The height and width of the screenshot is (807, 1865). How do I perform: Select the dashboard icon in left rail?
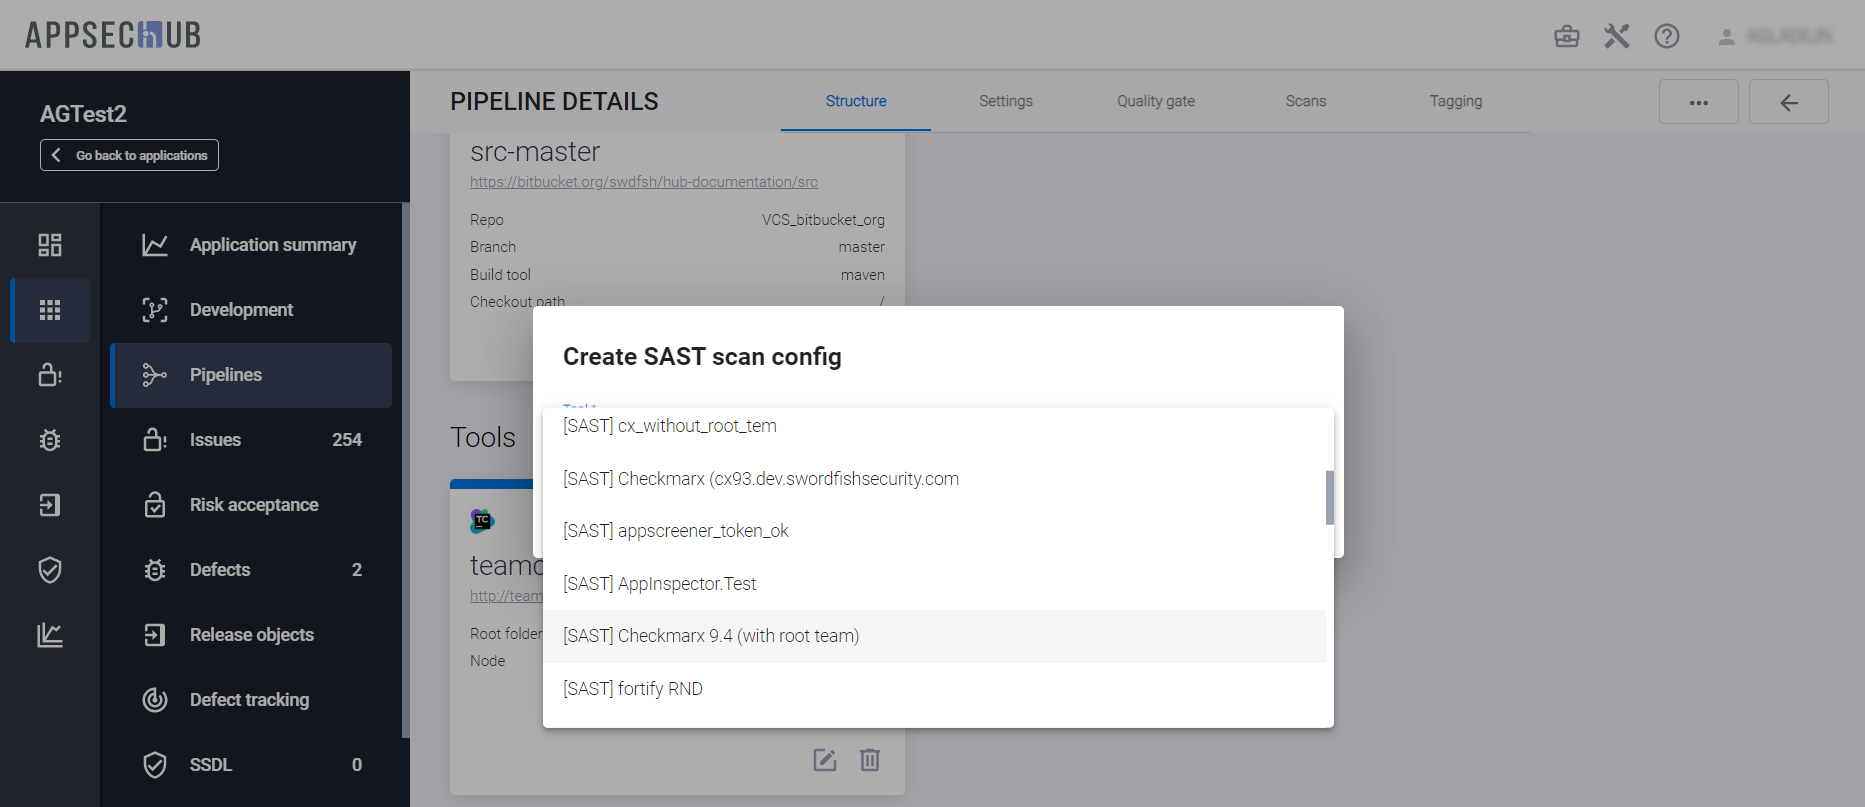50,245
